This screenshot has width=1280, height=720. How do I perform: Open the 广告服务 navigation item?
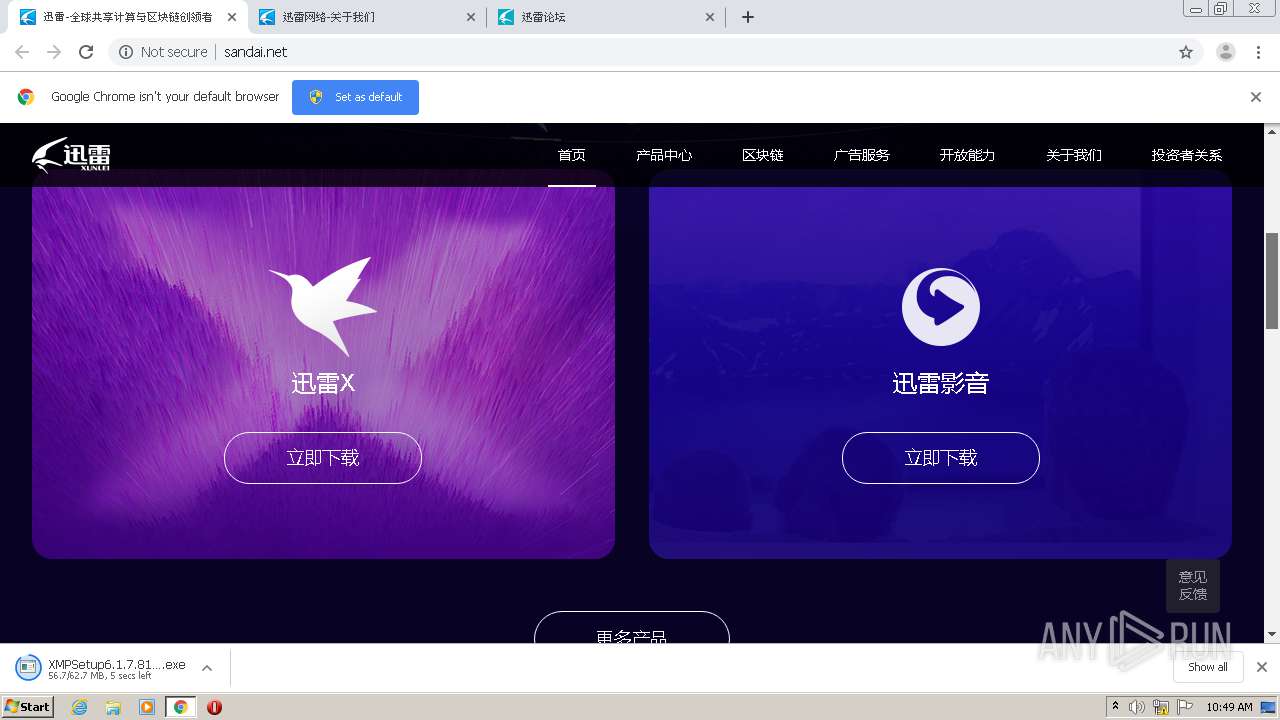[x=862, y=155]
